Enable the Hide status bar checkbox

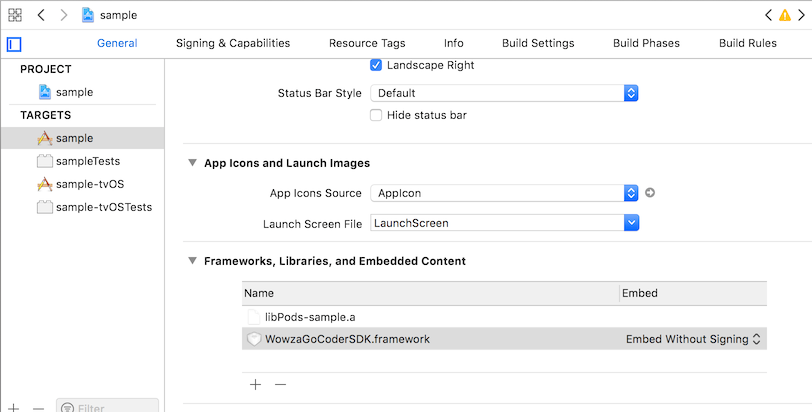(x=376, y=115)
